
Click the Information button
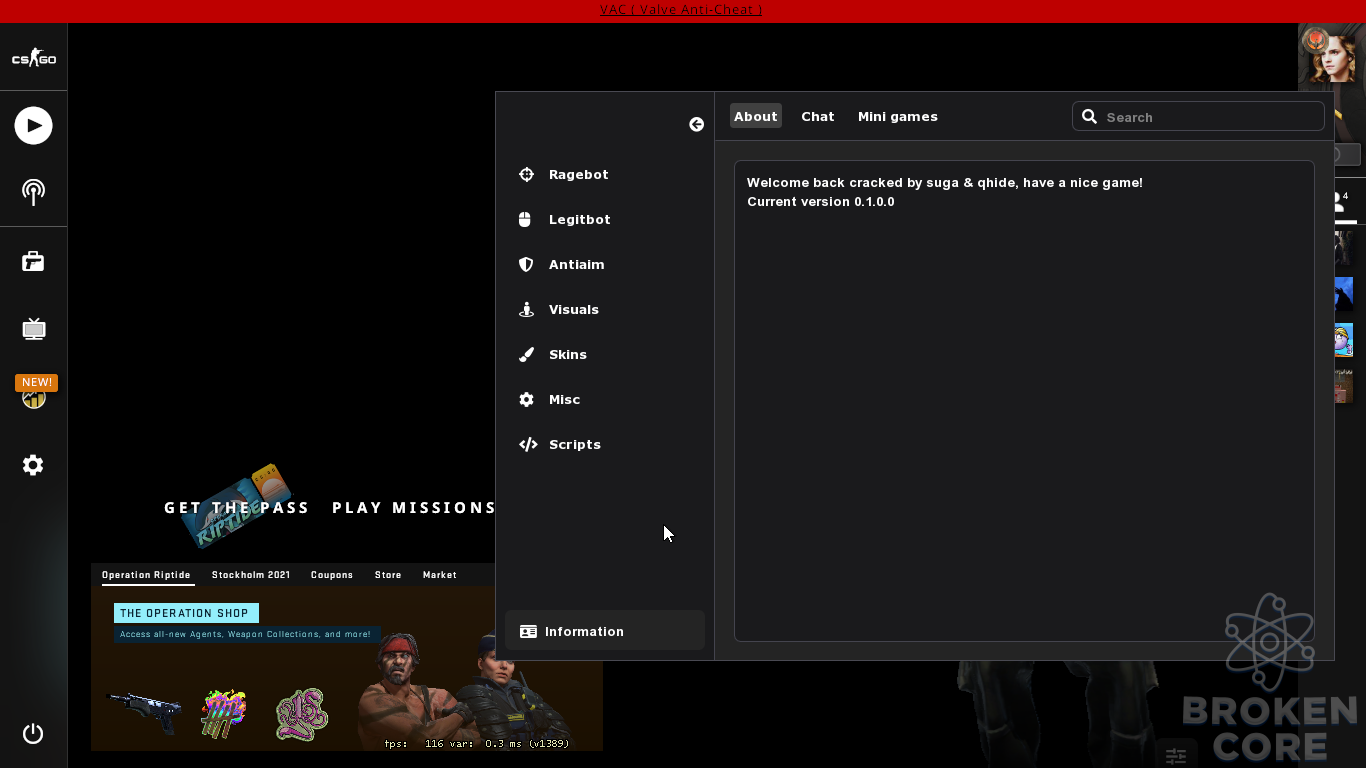(x=605, y=631)
